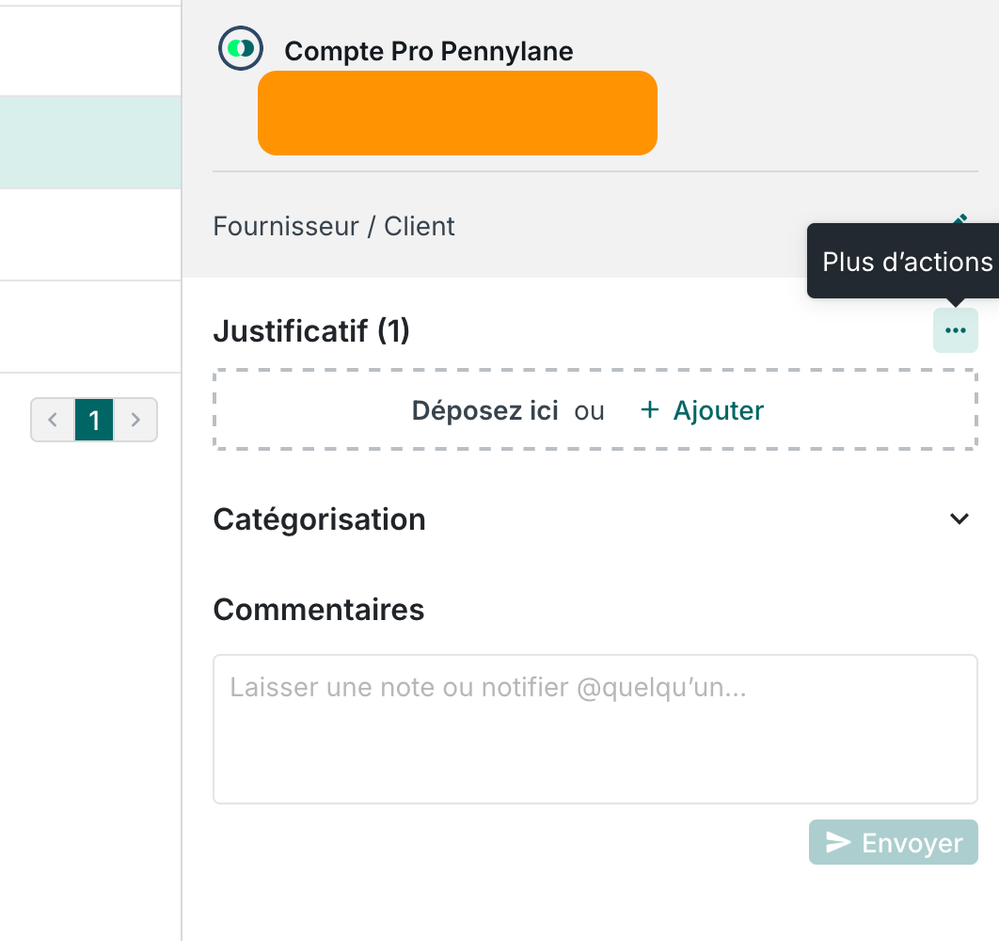This screenshot has width=999, height=941.
Task: Click the paper plane send icon
Action: click(837, 843)
